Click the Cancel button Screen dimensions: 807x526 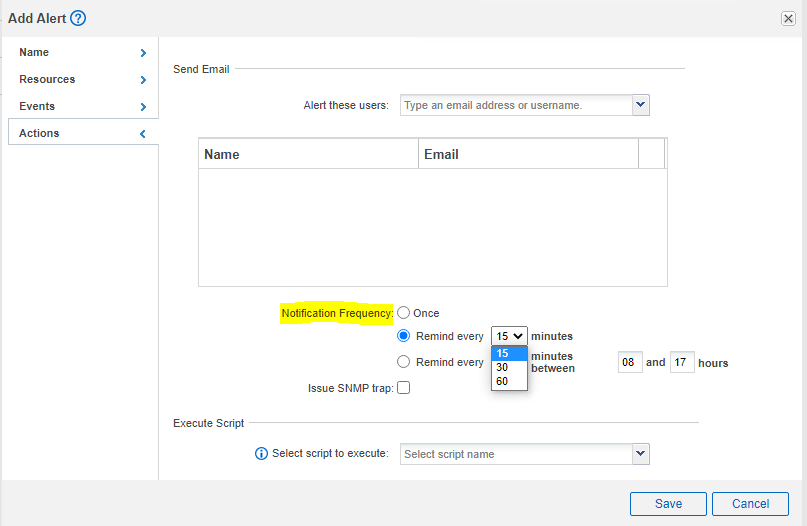click(x=750, y=504)
